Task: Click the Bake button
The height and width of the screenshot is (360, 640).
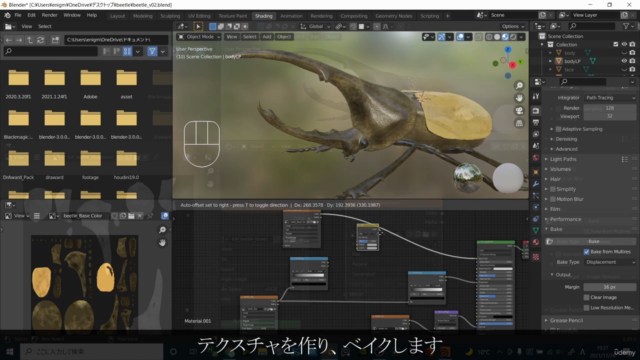Action: (591, 241)
